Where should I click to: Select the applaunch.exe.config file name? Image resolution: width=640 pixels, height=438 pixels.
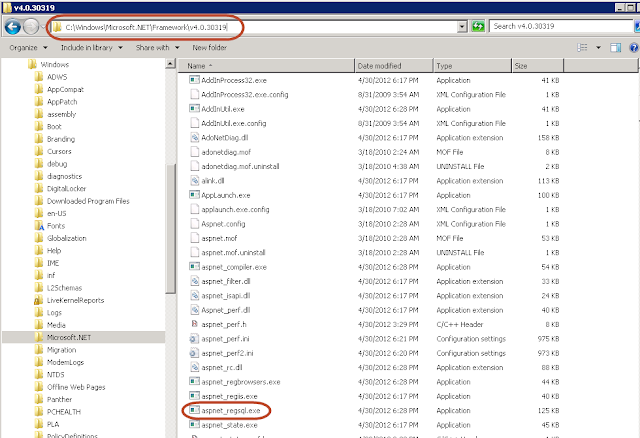(235, 209)
